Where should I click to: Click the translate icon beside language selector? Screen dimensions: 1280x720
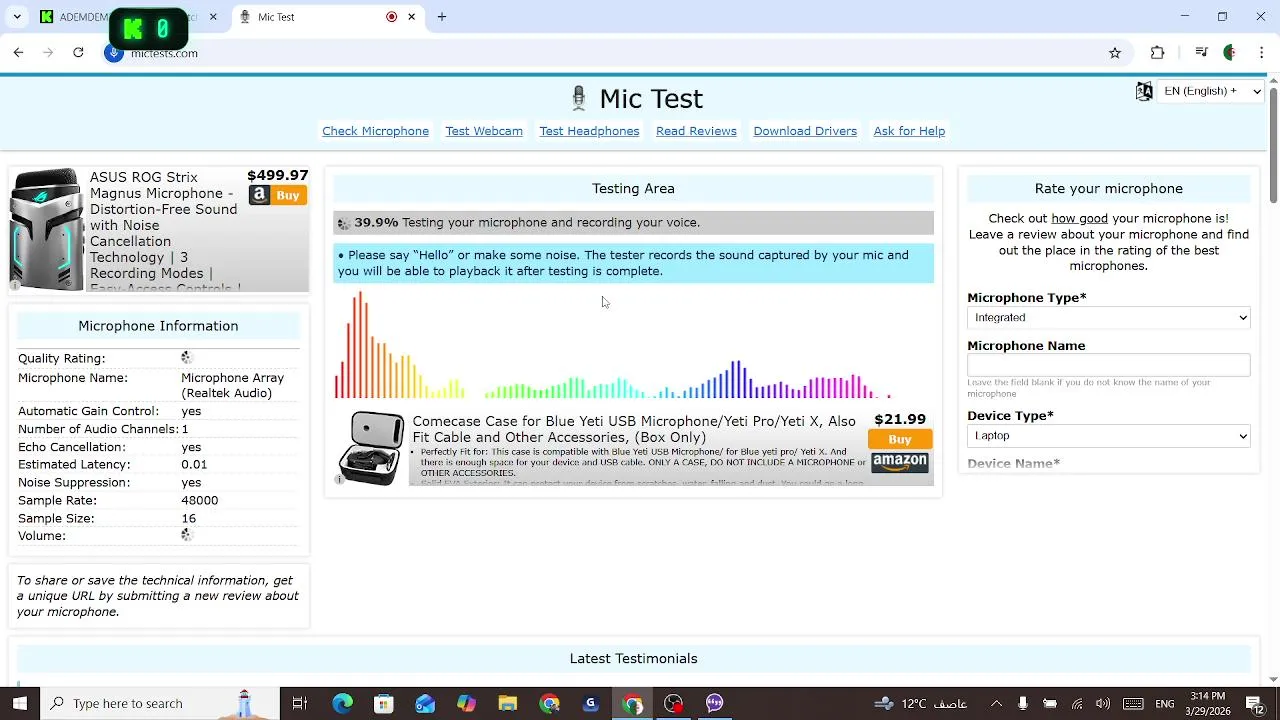[1144, 91]
